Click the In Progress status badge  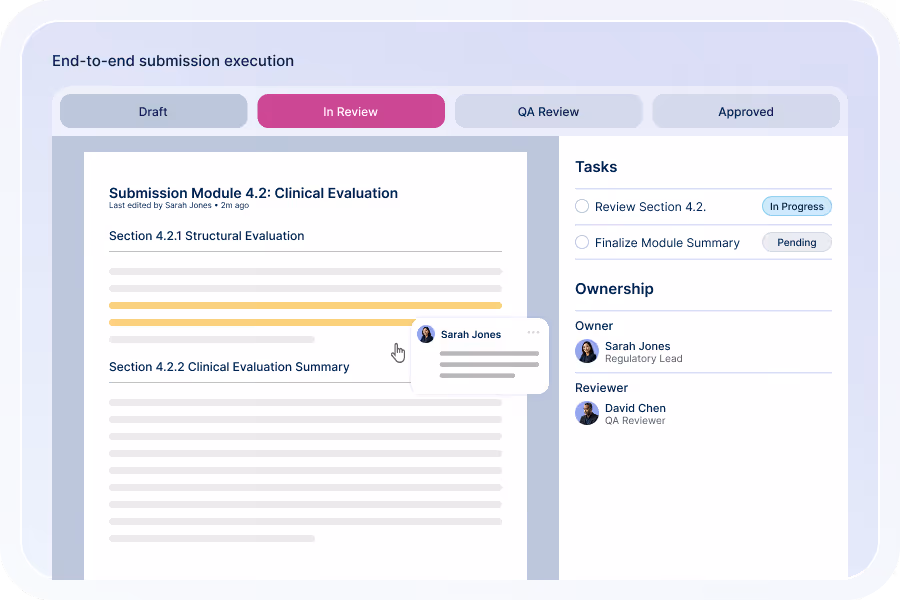click(797, 207)
